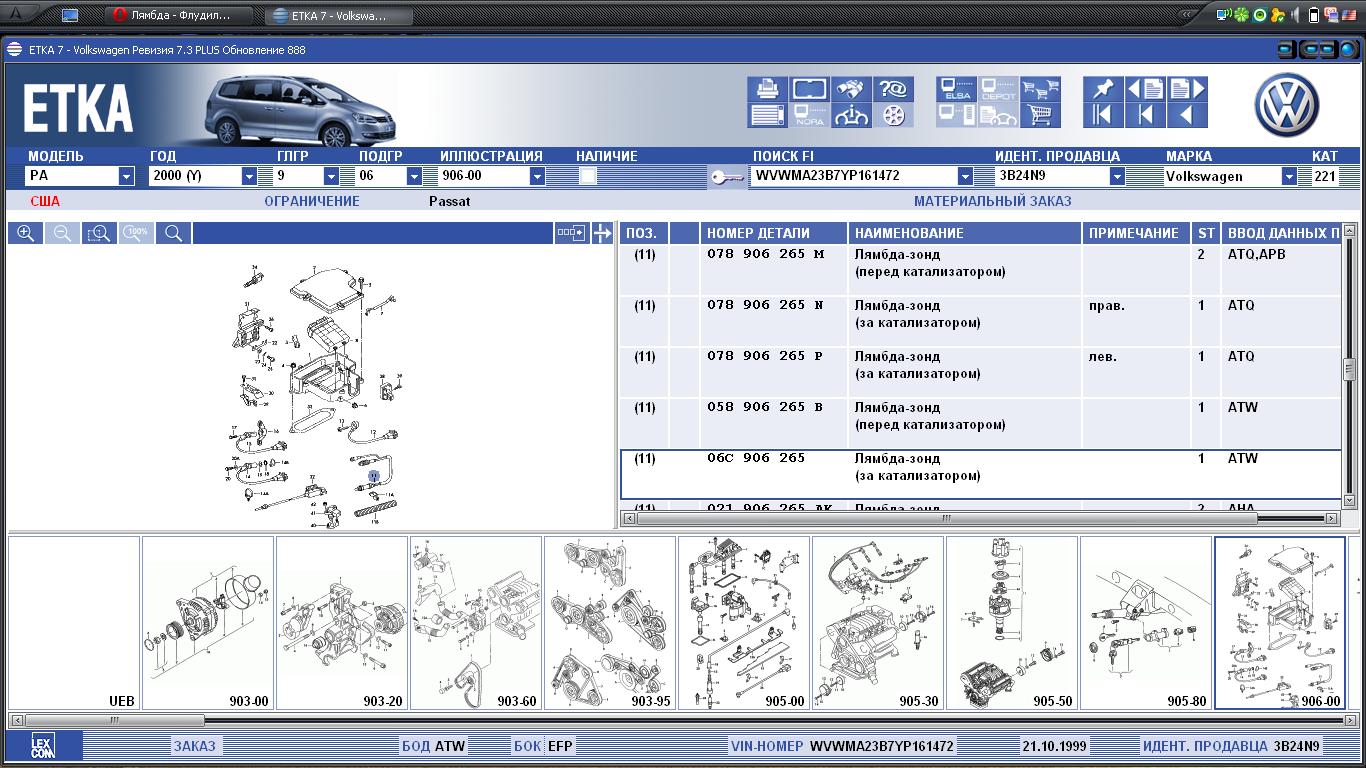The width and height of the screenshot is (1366, 768).
Task: Click the LEX COM logo in status bar
Action: pos(43,746)
